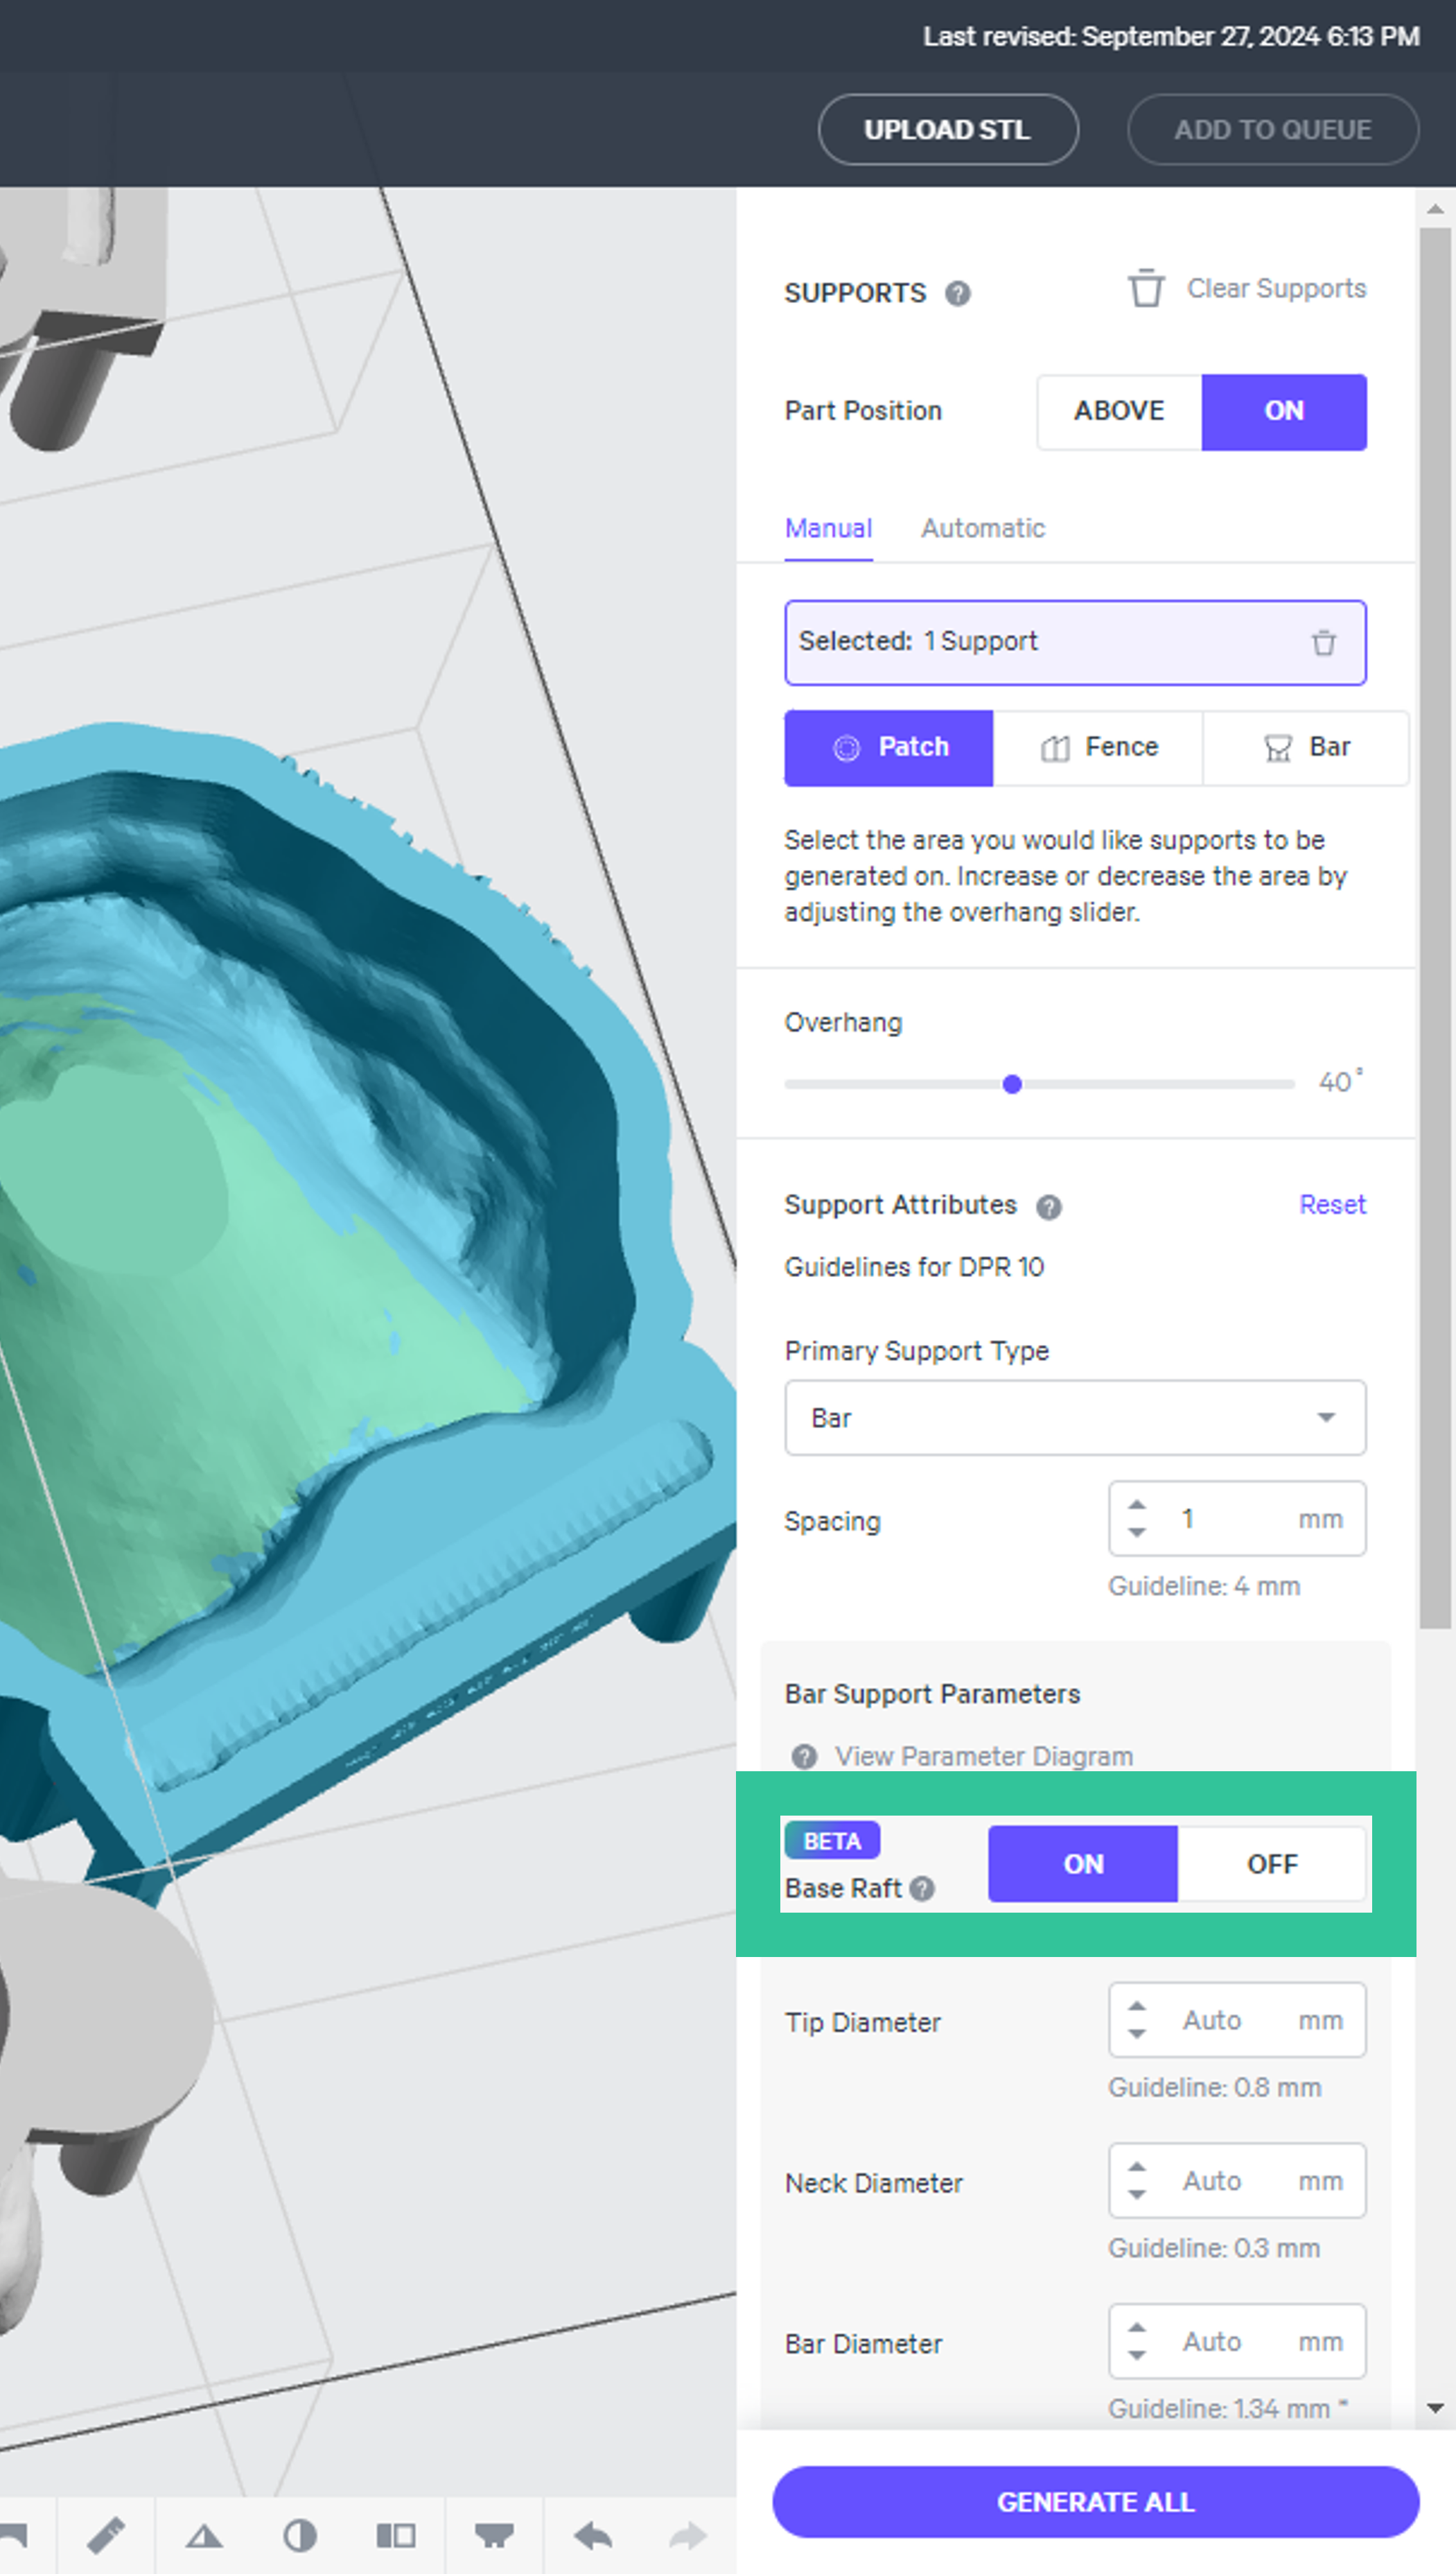Click the ADD TO QUEUE button

(1273, 130)
